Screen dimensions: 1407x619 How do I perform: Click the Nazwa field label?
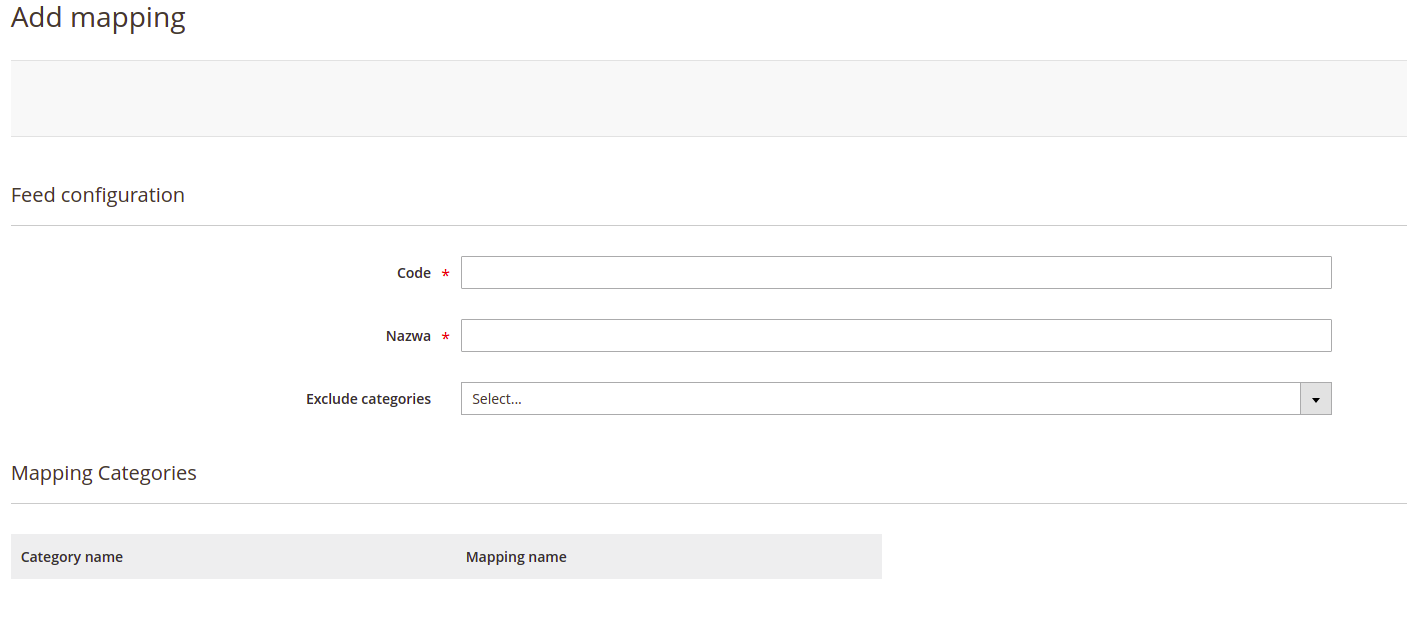pyautogui.click(x=408, y=336)
